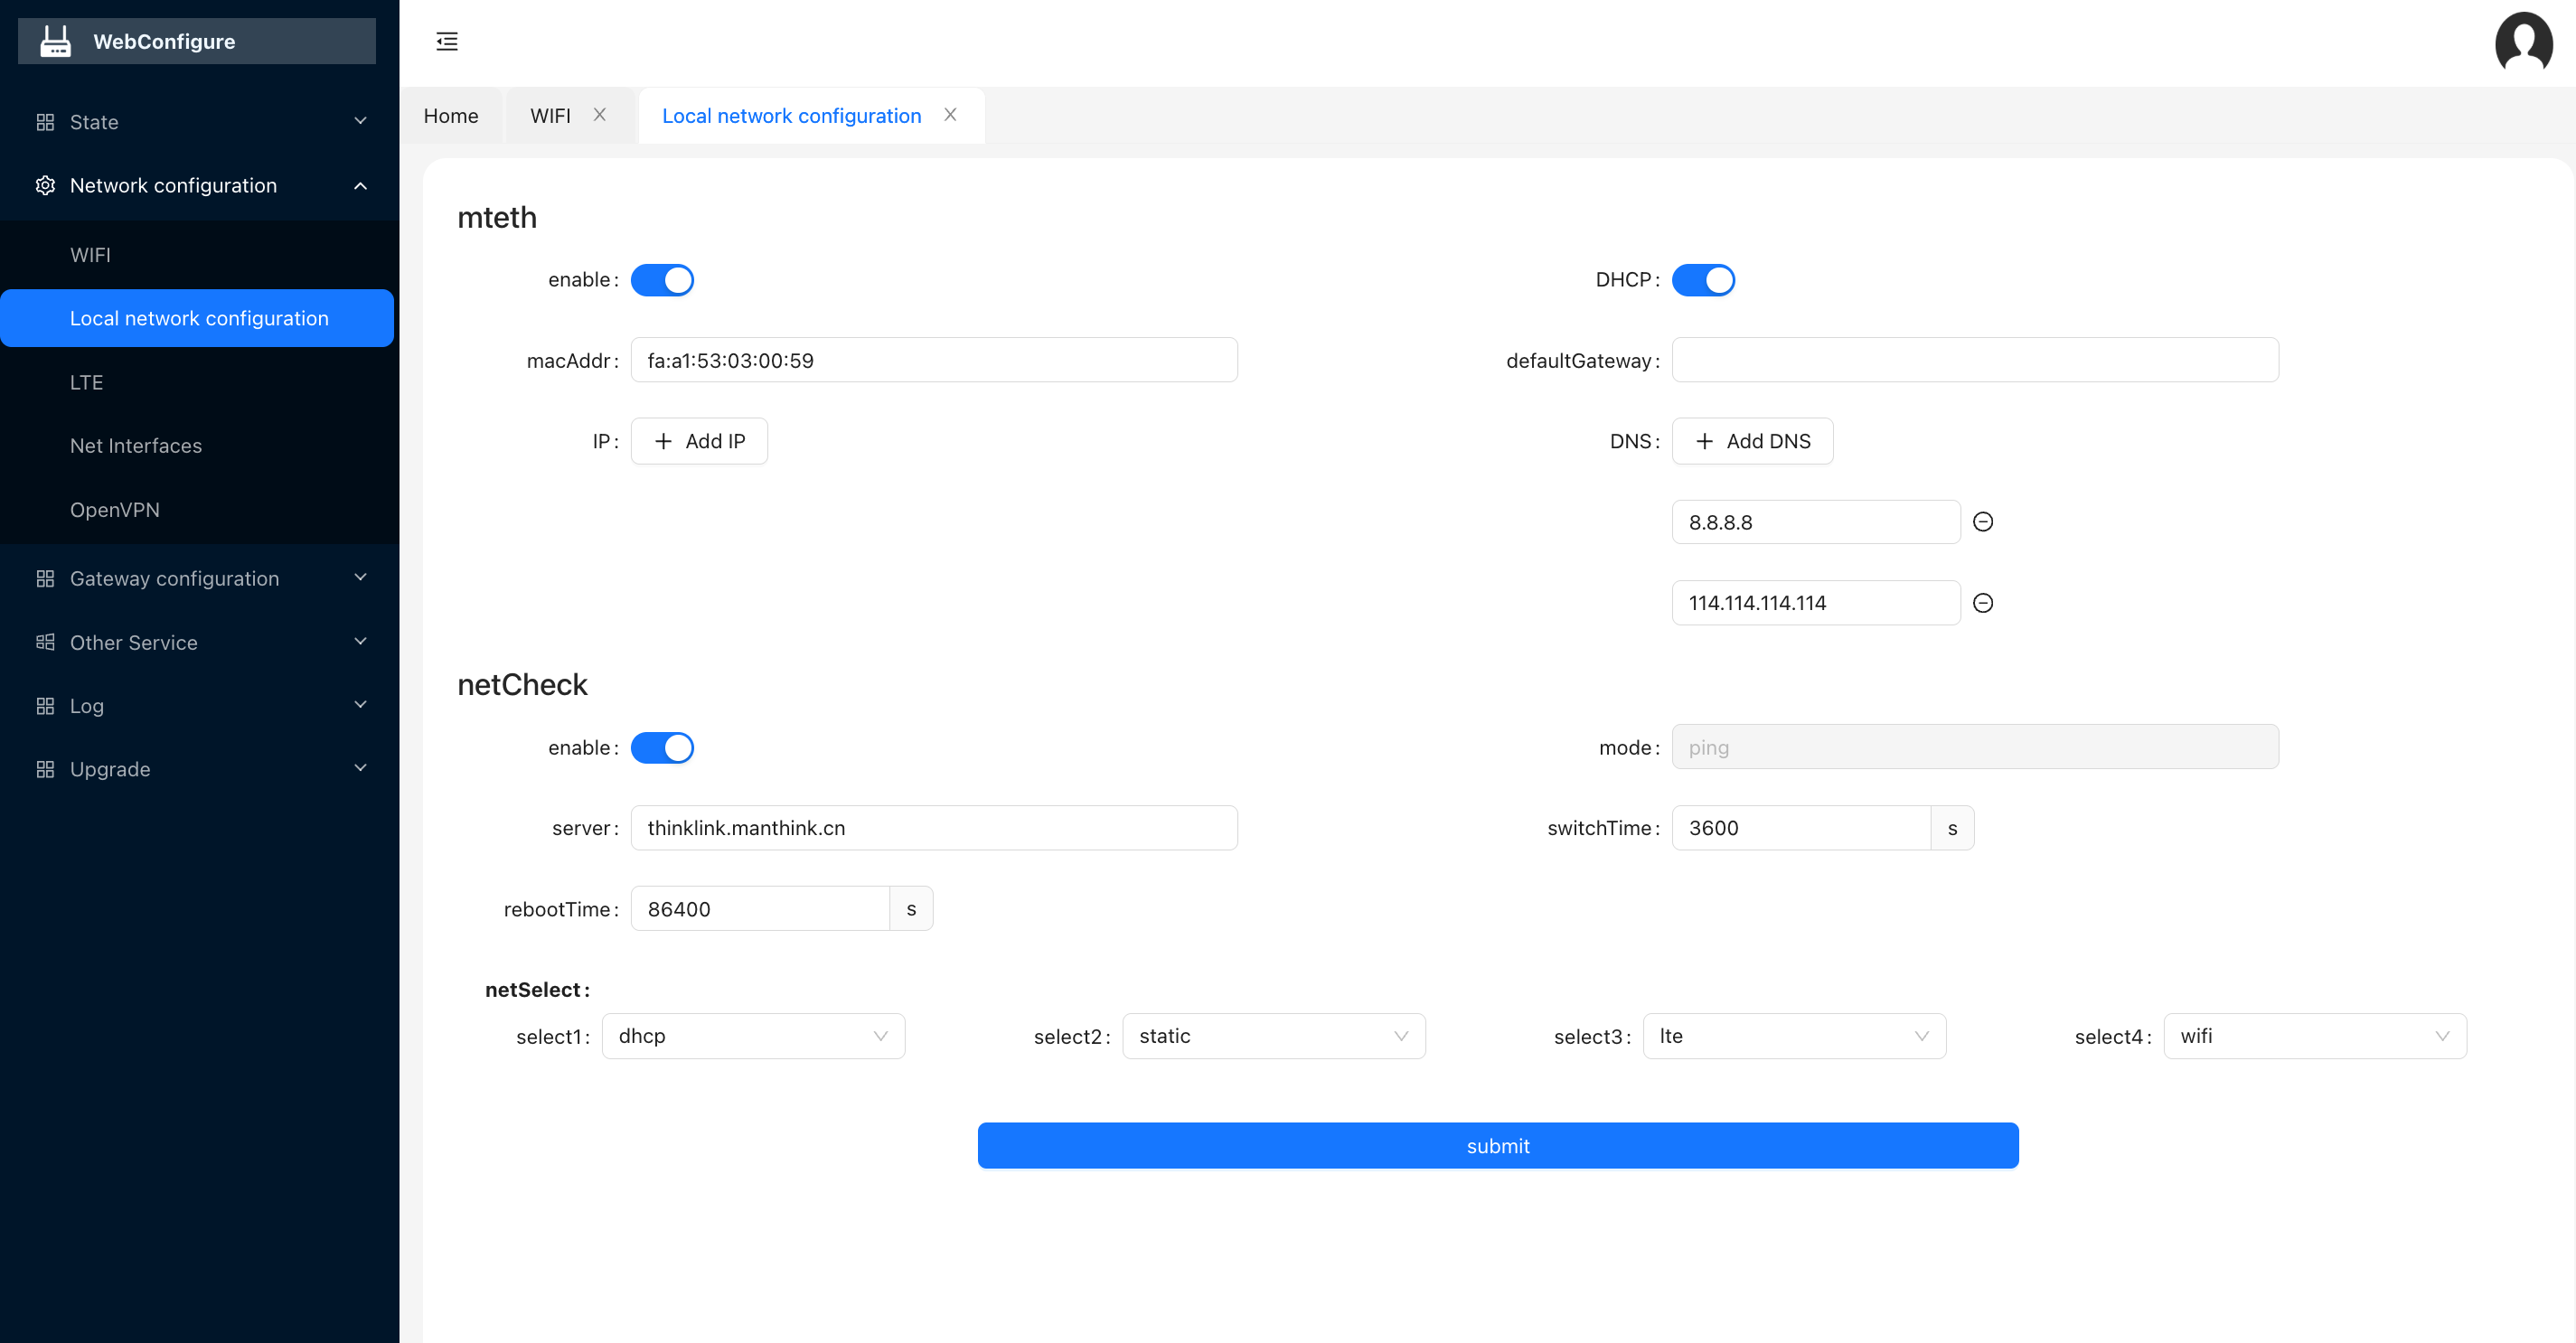This screenshot has width=2576, height=1343.
Task: Submit the network configuration form
Action: pos(1498,1146)
